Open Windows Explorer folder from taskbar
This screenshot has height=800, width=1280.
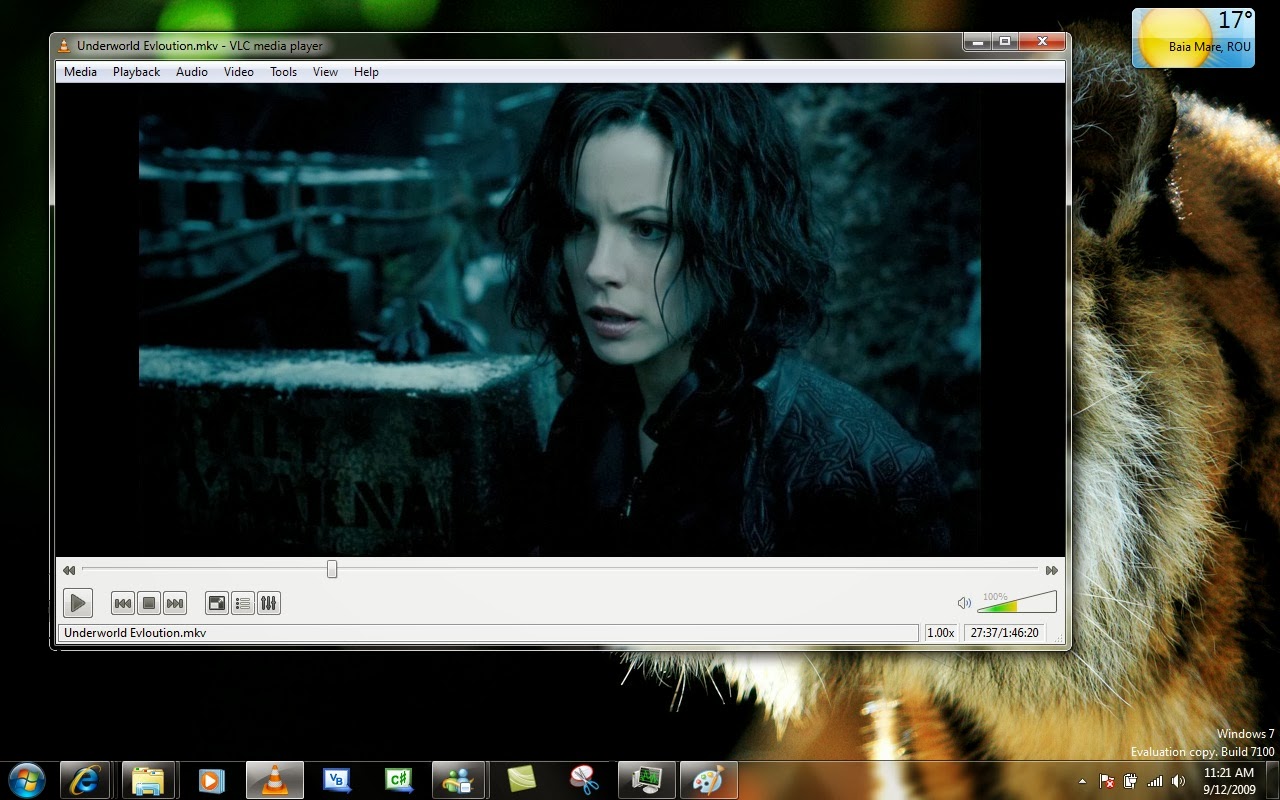click(149, 780)
